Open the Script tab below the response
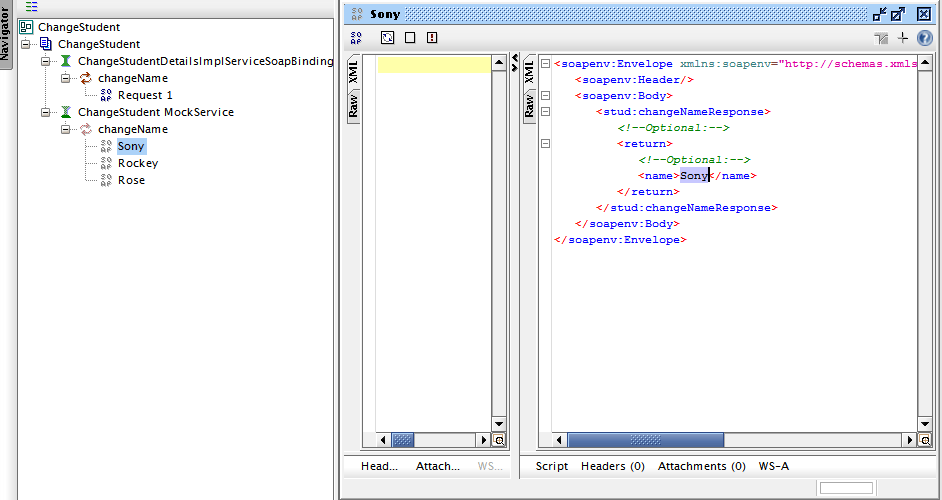Screen dimensions: 942x500 (x=551, y=466)
